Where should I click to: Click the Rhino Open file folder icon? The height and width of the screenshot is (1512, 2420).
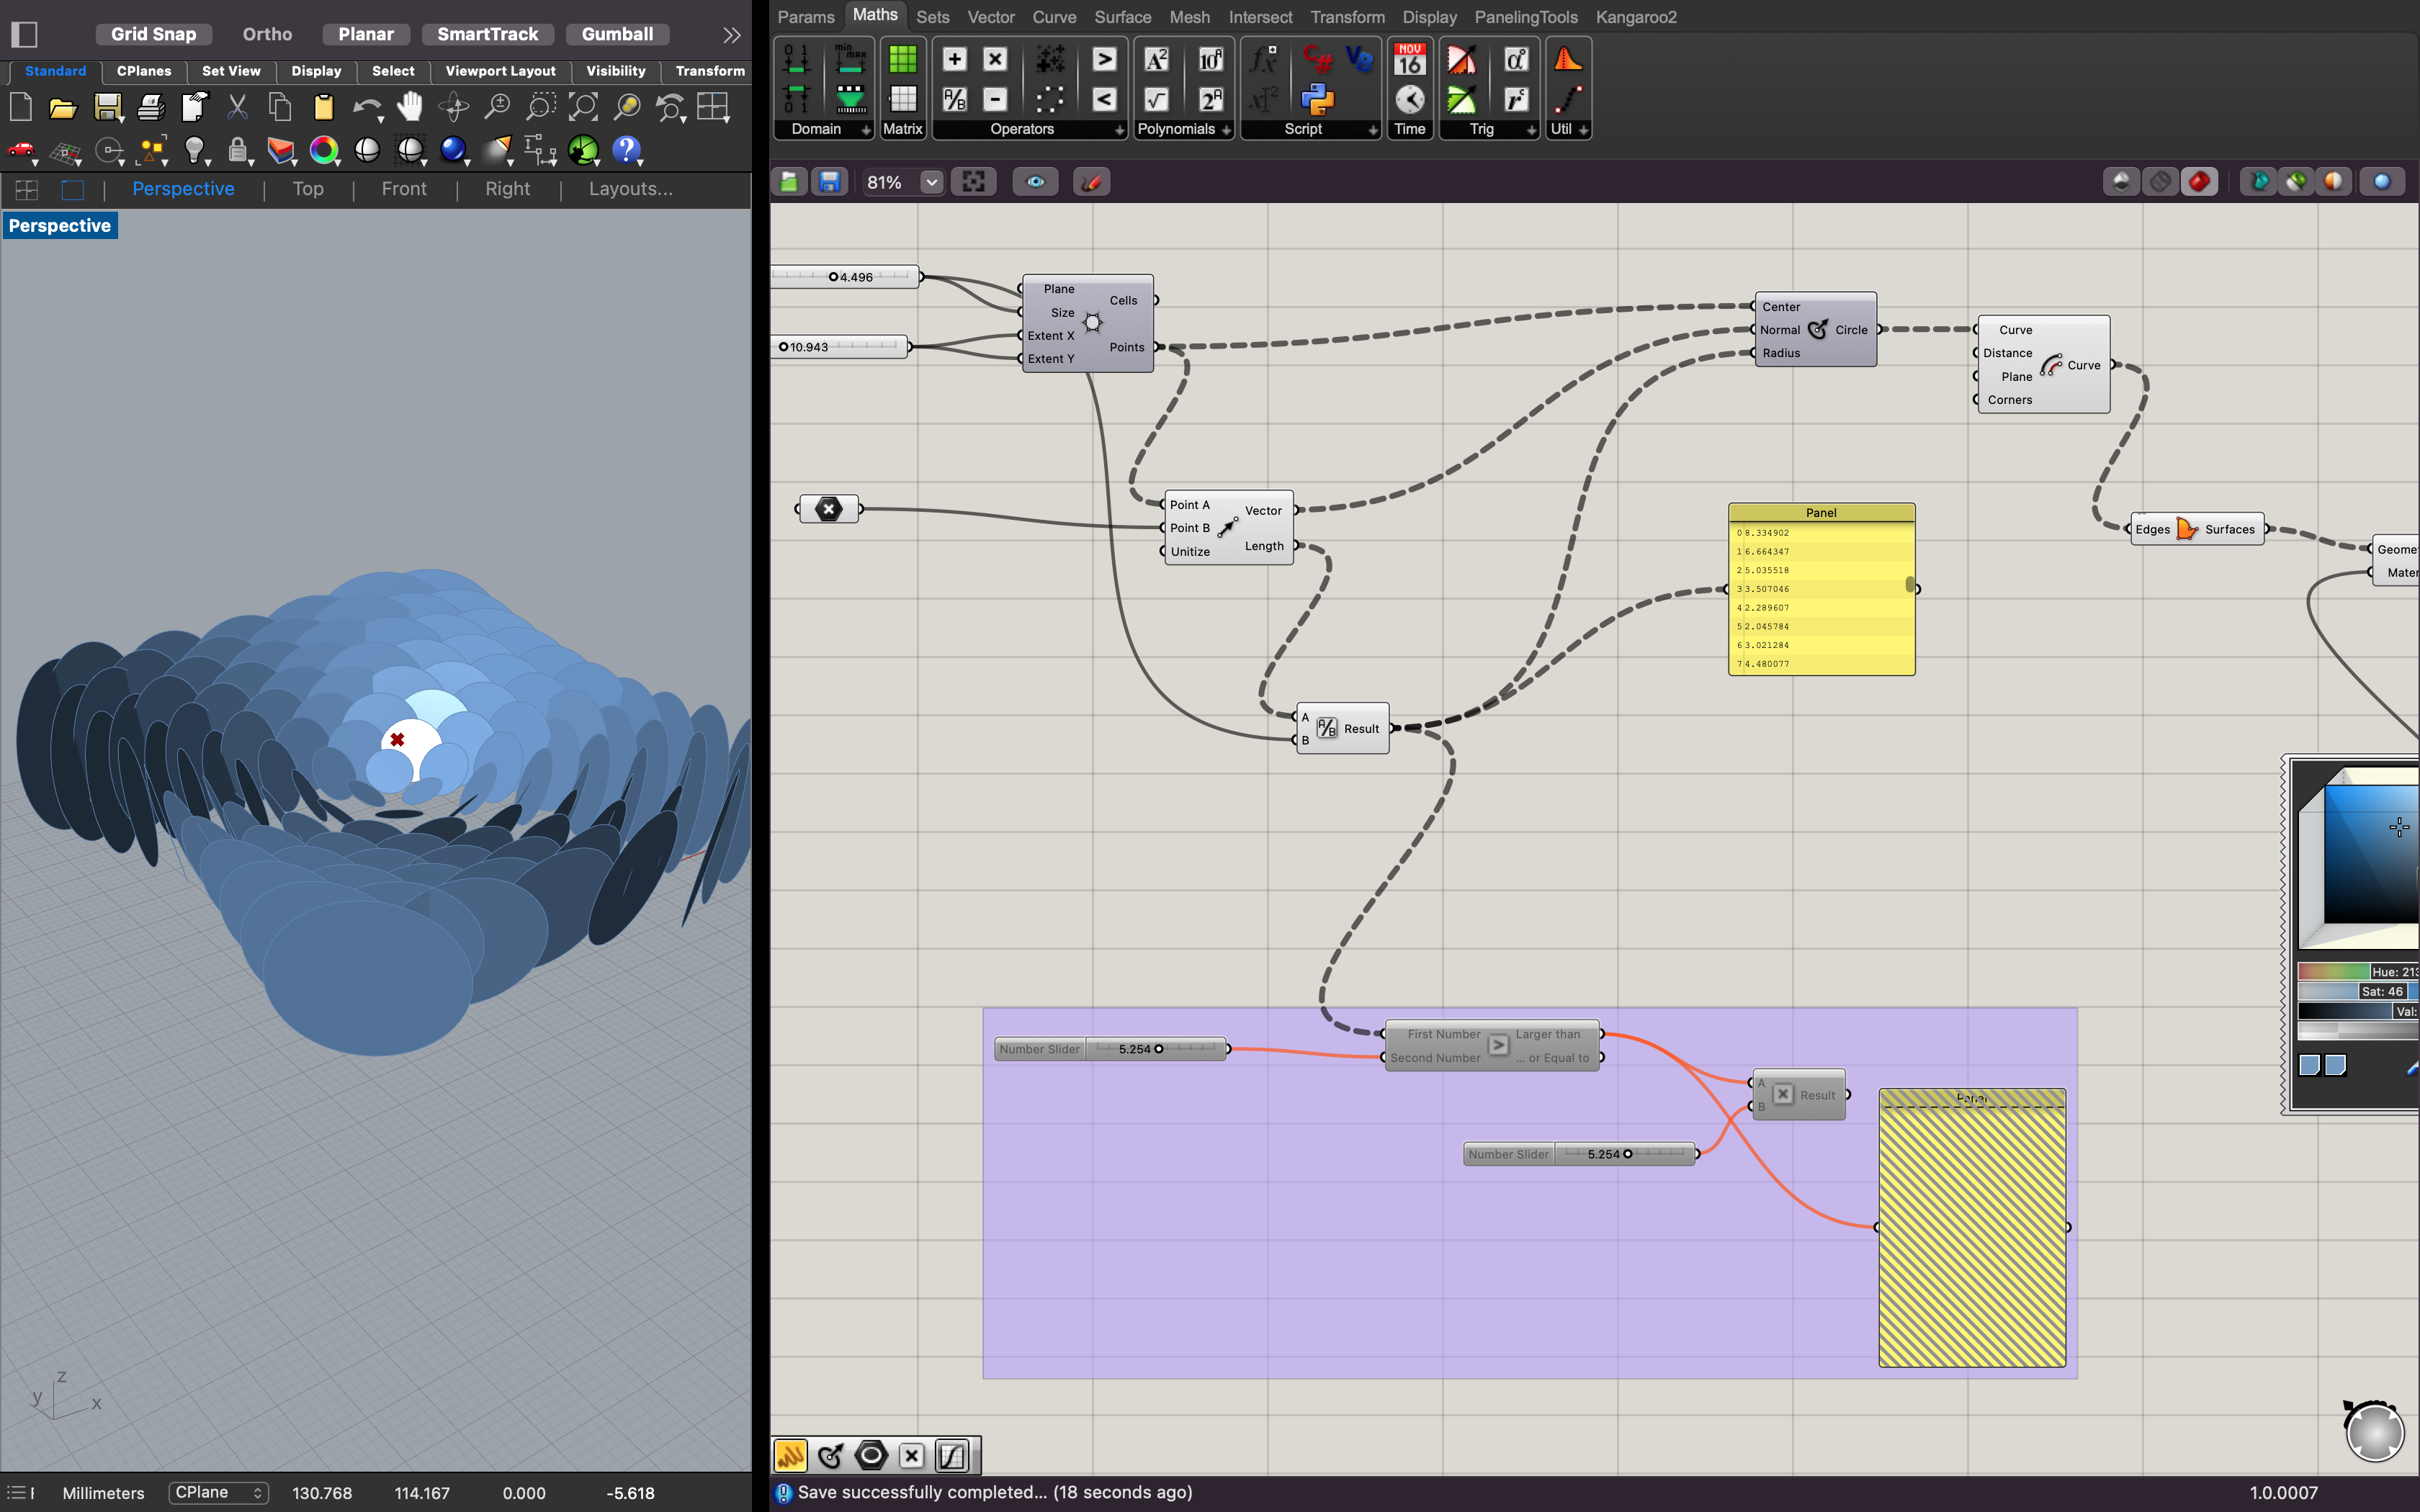click(63, 108)
